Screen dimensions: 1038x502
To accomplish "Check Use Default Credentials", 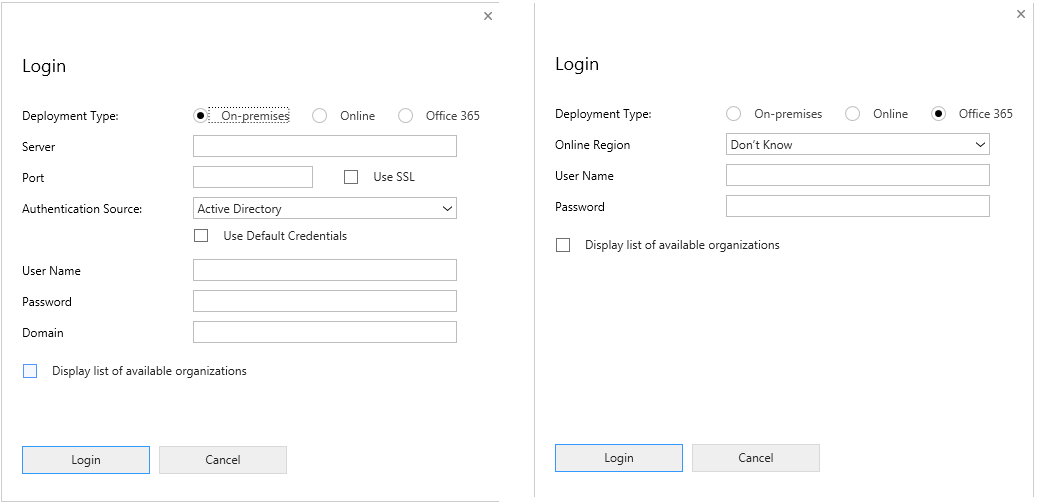I will click(x=201, y=236).
